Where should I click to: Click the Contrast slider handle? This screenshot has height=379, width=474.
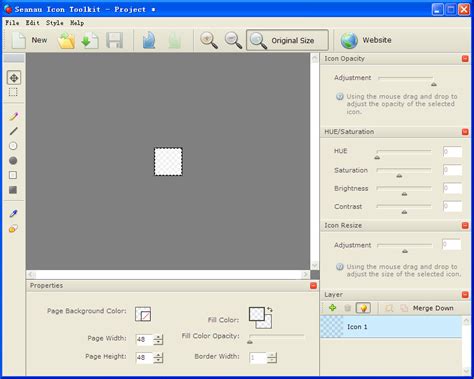[x=404, y=212]
